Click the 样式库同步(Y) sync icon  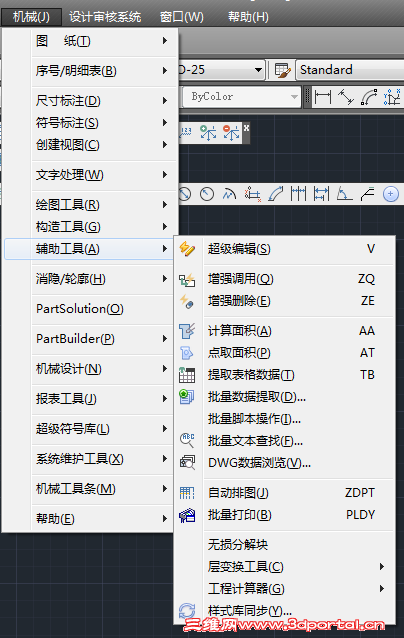187,611
